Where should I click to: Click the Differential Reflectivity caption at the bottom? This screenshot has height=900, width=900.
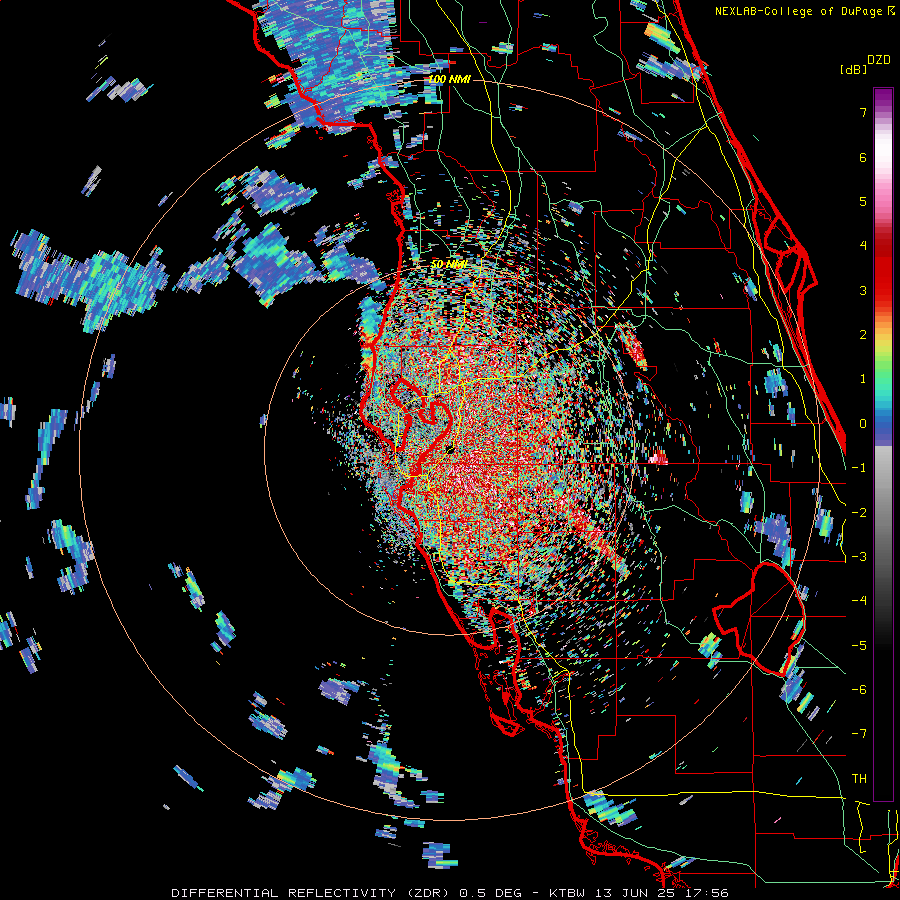coord(449,893)
